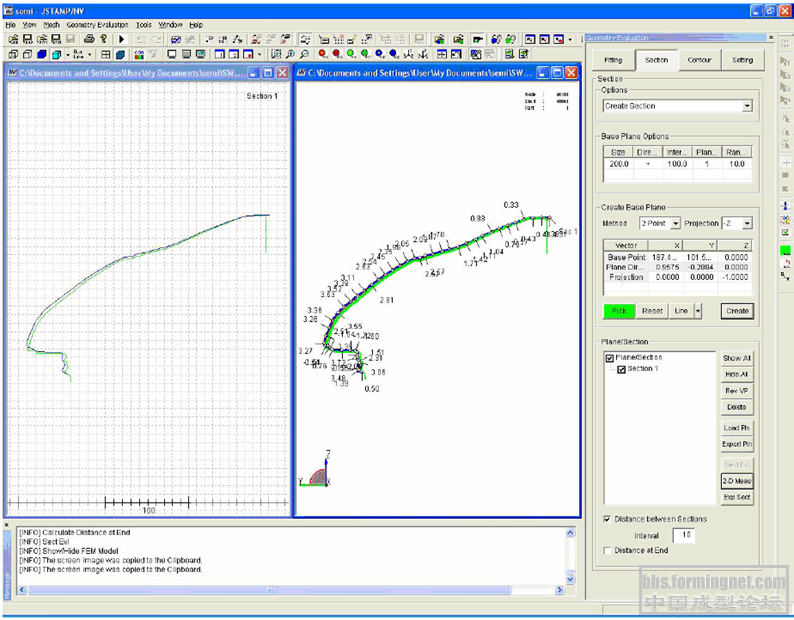The width and height of the screenshot is (794, 620).
Task: Click the first open-file toolbar icon
Action: tap(12, 39)
